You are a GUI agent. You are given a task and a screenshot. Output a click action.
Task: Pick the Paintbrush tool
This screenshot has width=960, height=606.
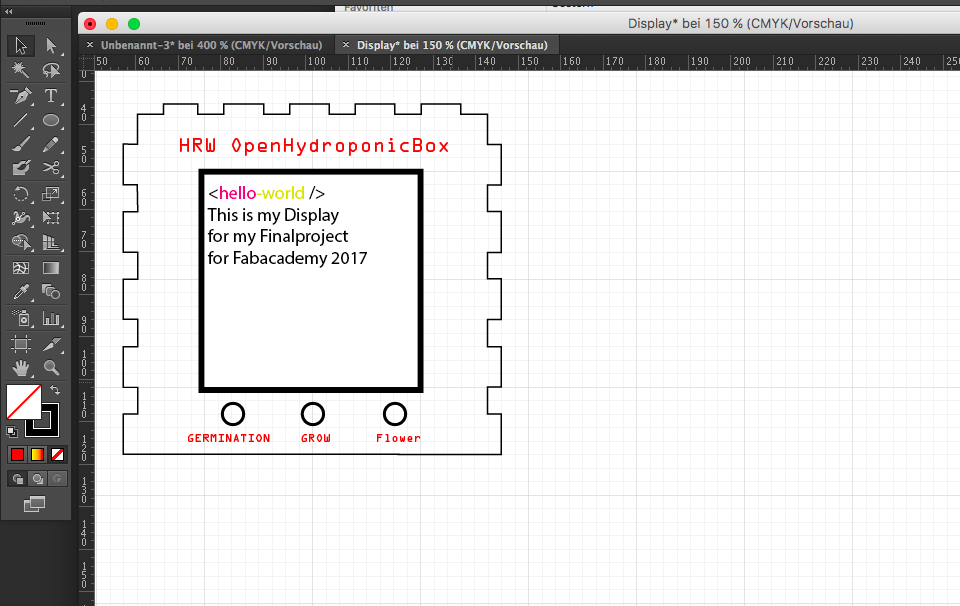[20, 144]
